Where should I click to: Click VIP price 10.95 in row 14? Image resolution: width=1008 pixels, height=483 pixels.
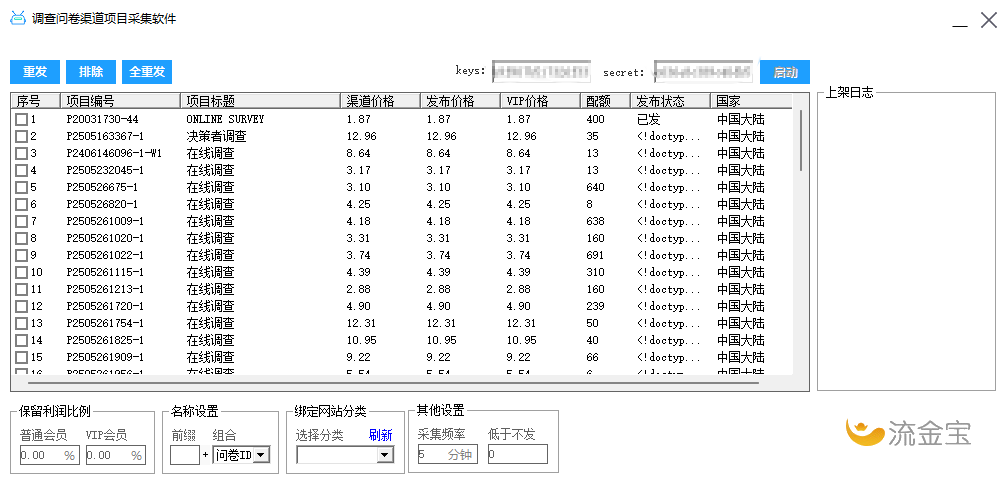click(x=521, y=341)
